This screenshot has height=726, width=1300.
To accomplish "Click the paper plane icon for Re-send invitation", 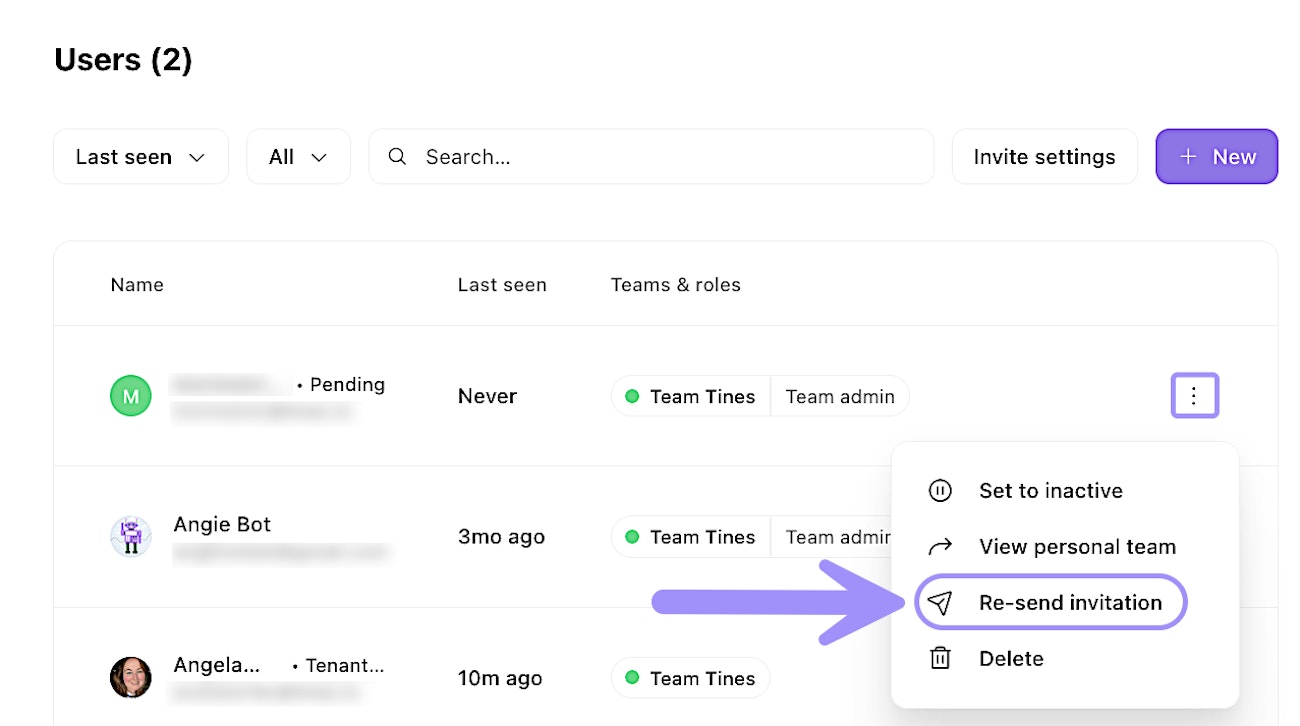I will click(940, 603).
